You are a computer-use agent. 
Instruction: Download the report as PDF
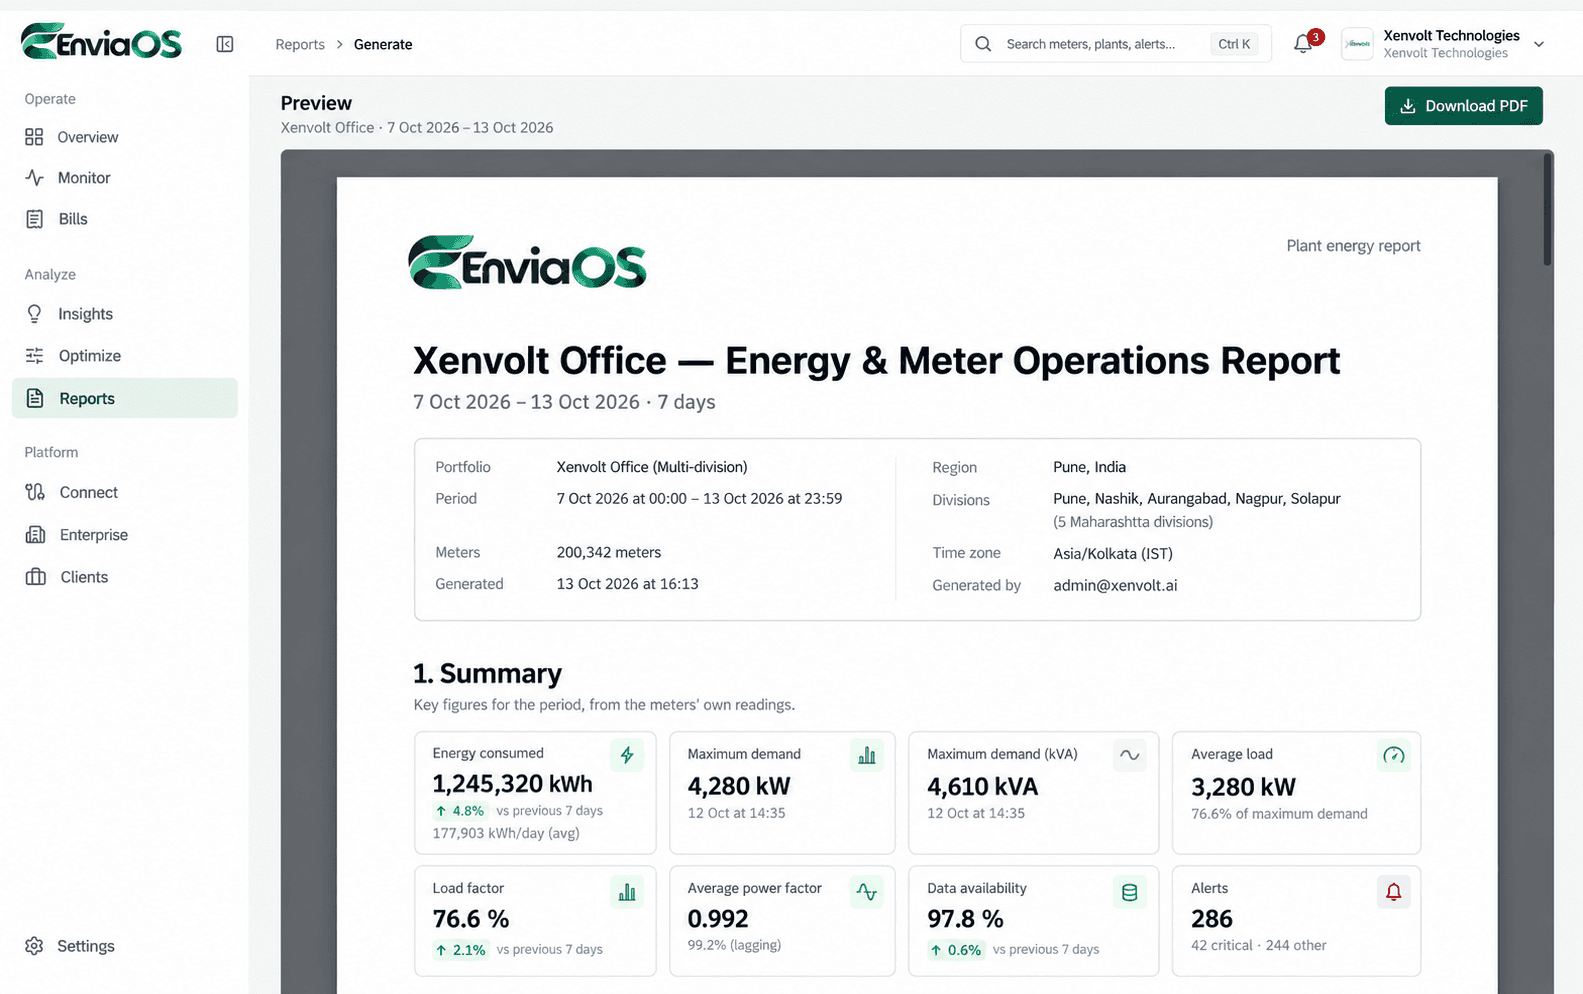[x=1463, y=106]
